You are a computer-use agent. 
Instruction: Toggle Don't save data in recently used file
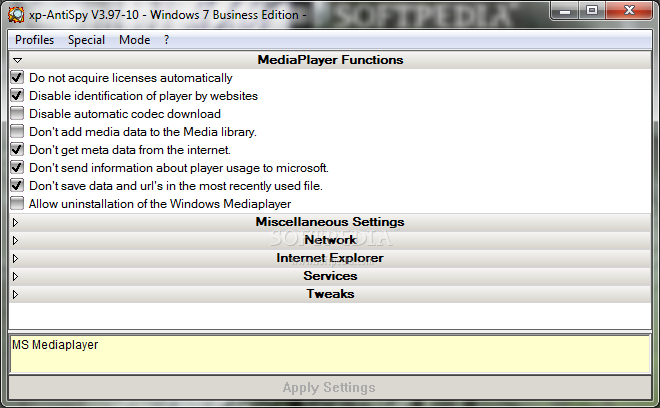pos(17,185)
